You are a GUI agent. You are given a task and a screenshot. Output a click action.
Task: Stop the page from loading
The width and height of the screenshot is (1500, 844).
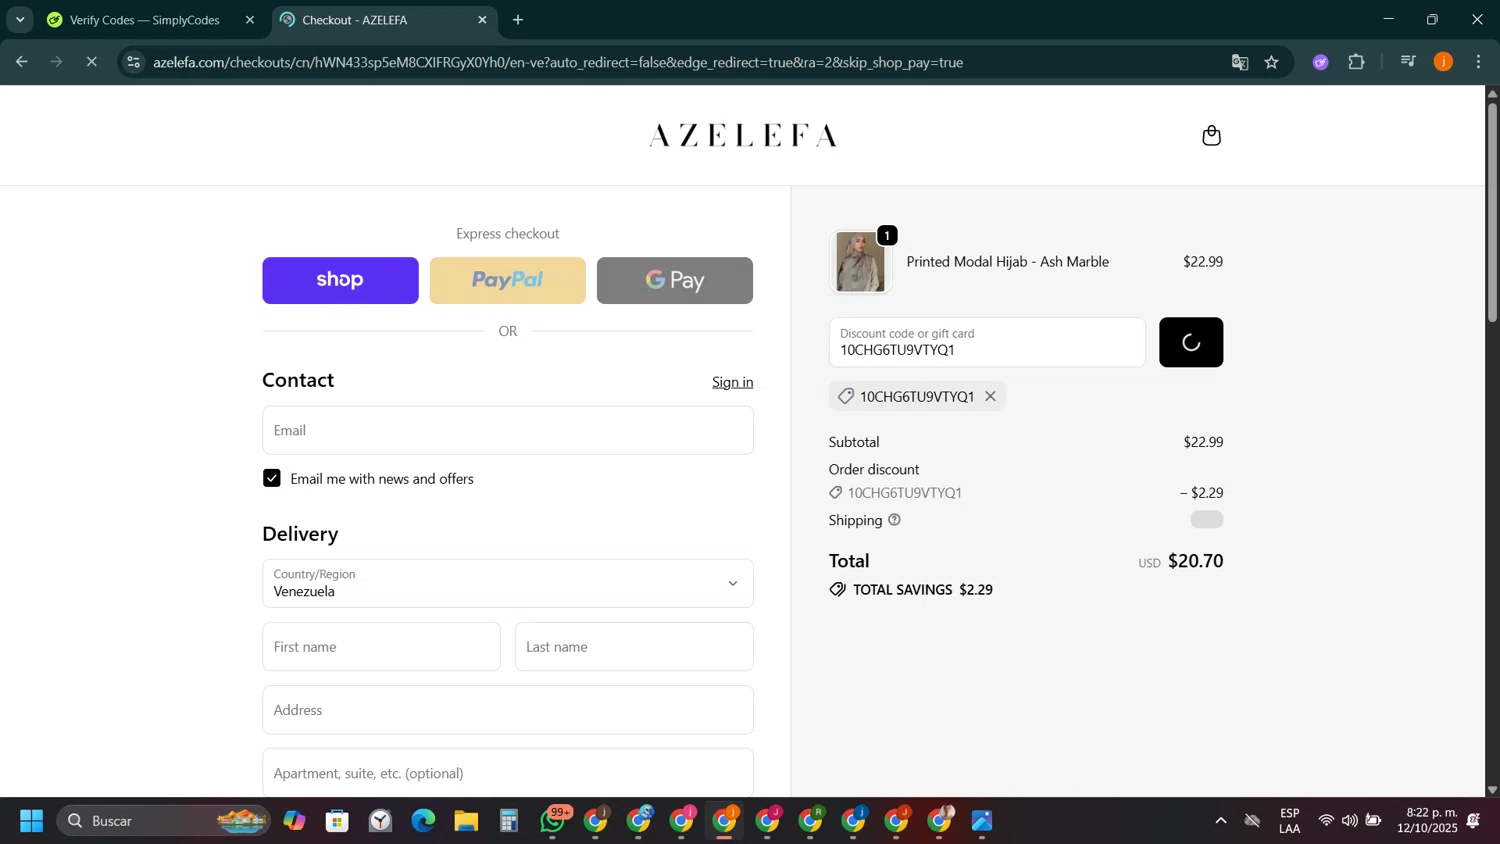click(x=91, y=62)
